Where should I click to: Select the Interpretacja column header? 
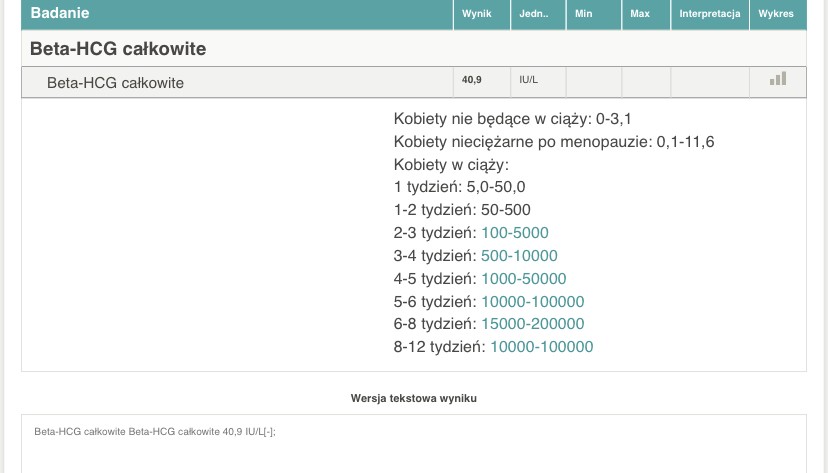pos(709,14)
